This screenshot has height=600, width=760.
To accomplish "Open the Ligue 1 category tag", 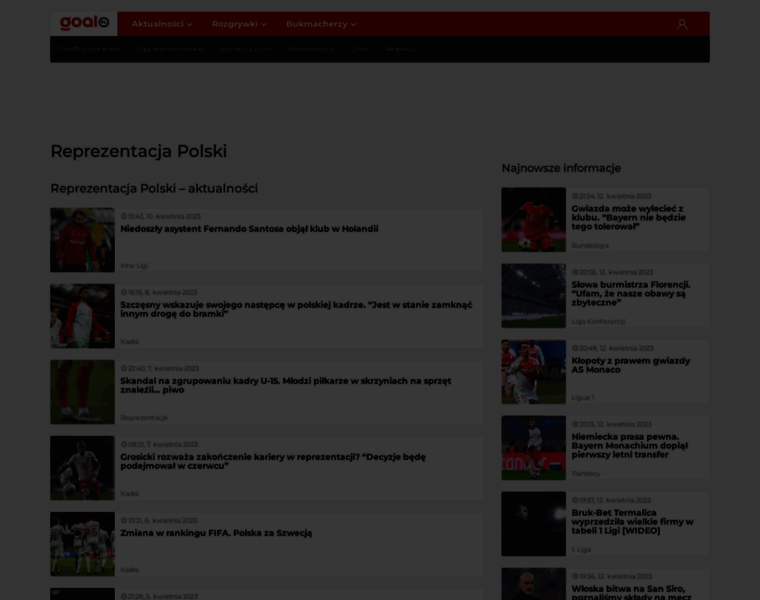I will (583, 398).
